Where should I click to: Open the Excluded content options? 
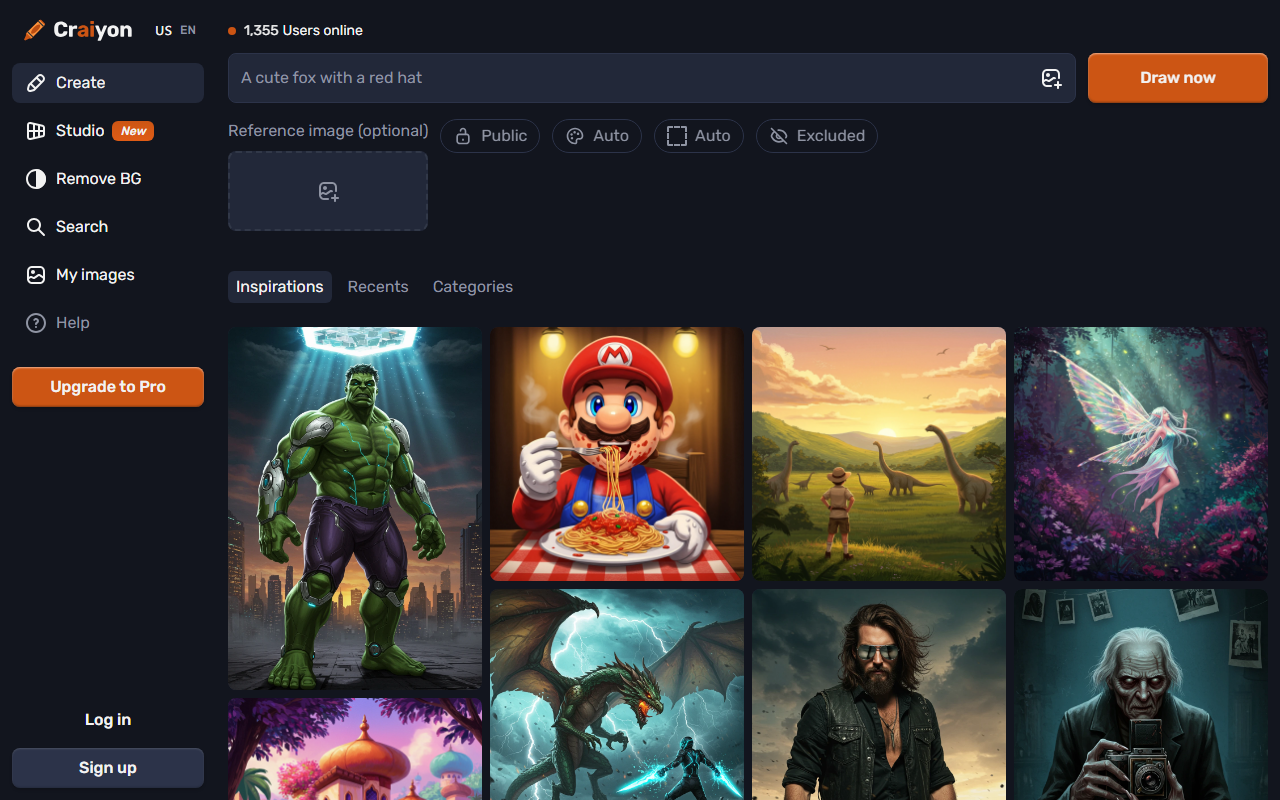(x=817, y=136)
